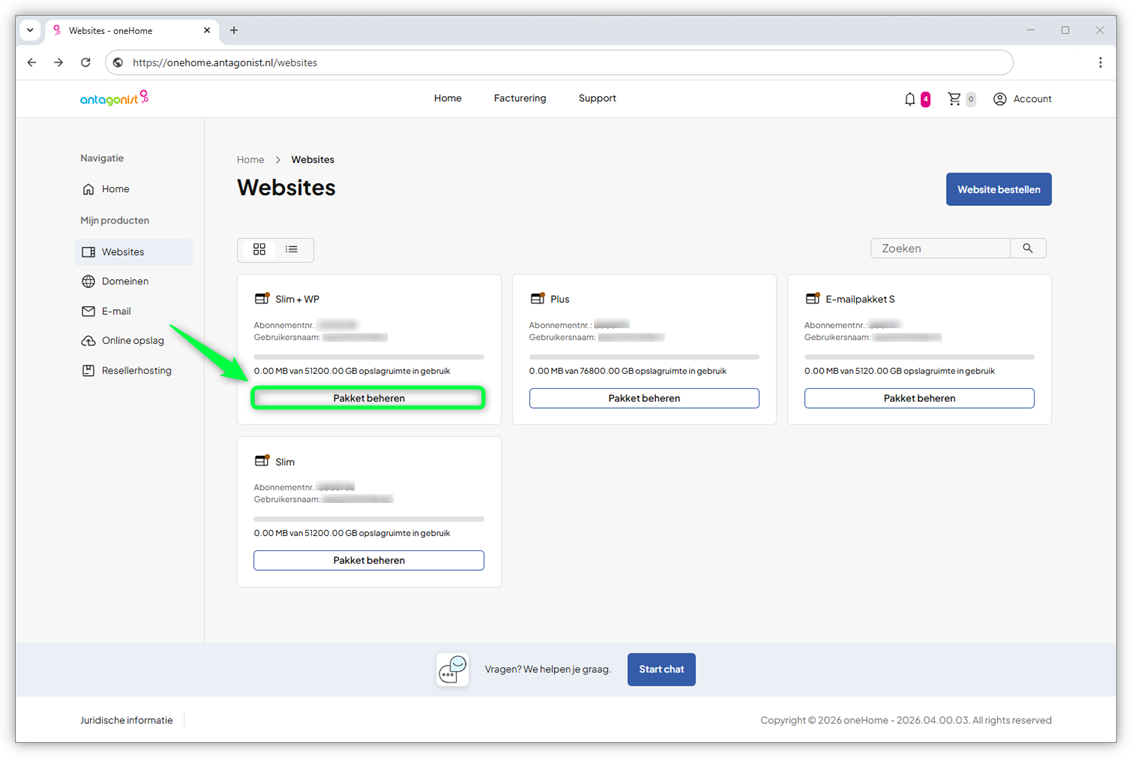Open the browser options menu
The image size is (1132, 758).
click(1100, 62)
